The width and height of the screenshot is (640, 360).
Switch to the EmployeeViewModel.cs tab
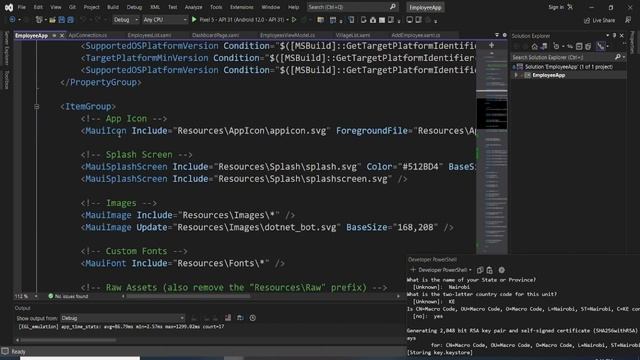(x=287, y=36)
